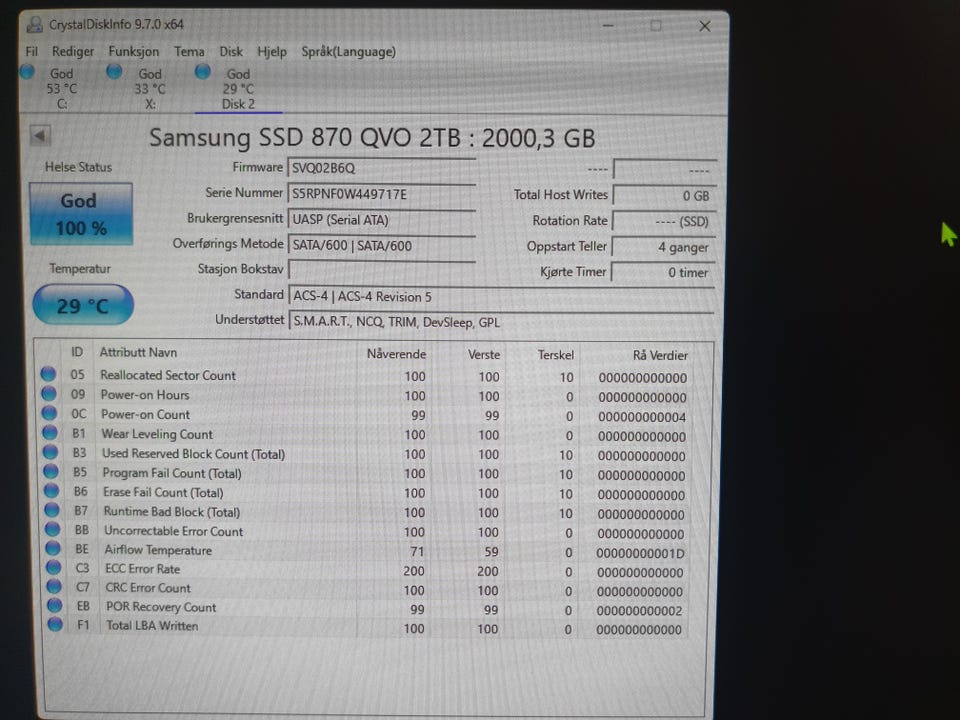Click status orb for Program Fail Count

tap(51, 471)
